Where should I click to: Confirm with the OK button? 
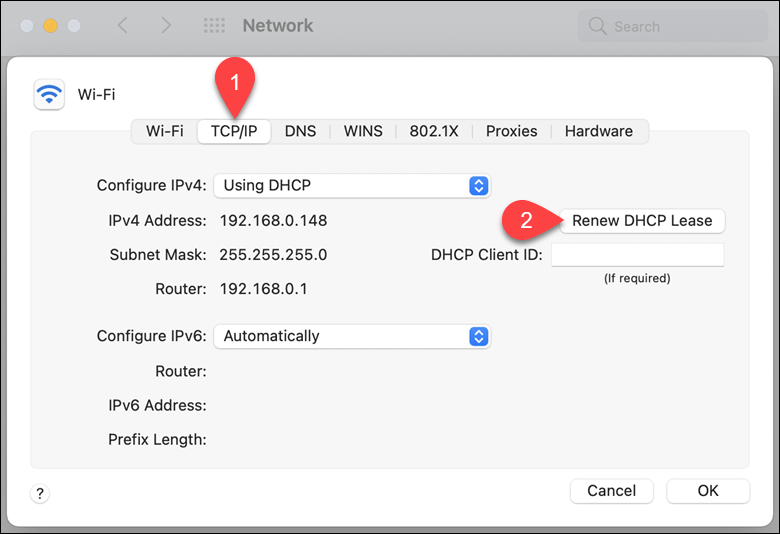[708, 491]
